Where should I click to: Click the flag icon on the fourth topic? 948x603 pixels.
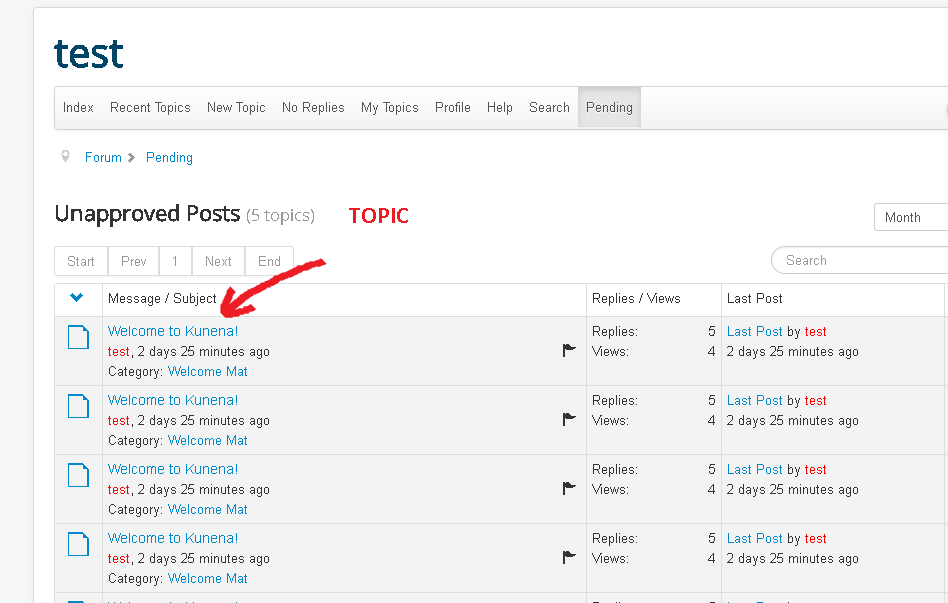pos(569,557)
